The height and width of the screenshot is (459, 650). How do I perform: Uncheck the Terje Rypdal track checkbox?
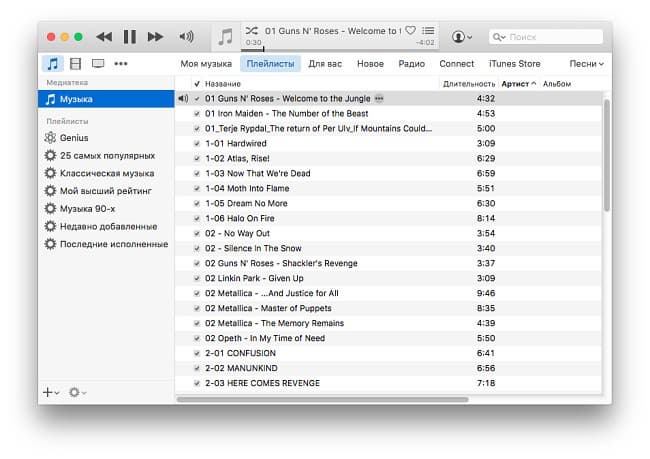tap(197, 129)
